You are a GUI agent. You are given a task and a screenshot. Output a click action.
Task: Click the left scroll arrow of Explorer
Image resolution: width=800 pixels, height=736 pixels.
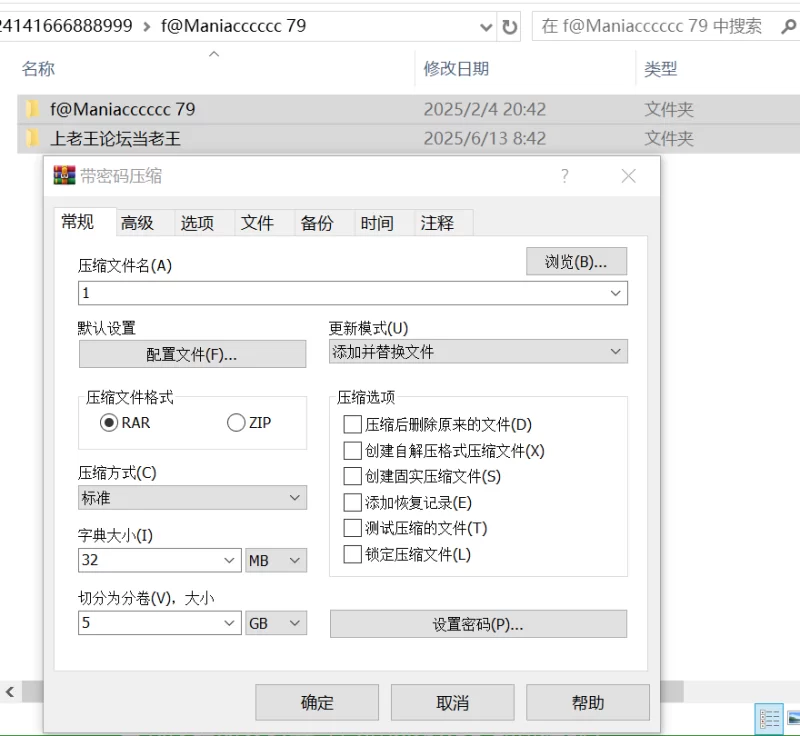click(x=10, y=692)
